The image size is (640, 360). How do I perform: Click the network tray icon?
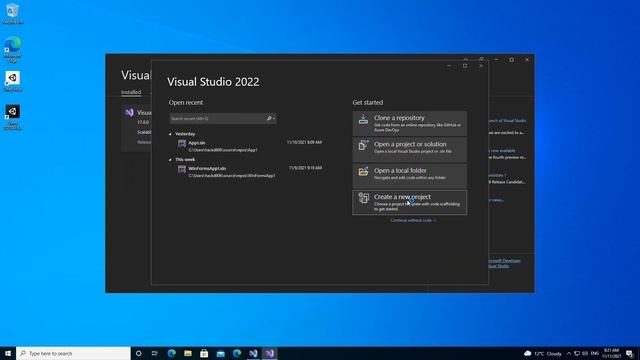(x=577, y=353)
